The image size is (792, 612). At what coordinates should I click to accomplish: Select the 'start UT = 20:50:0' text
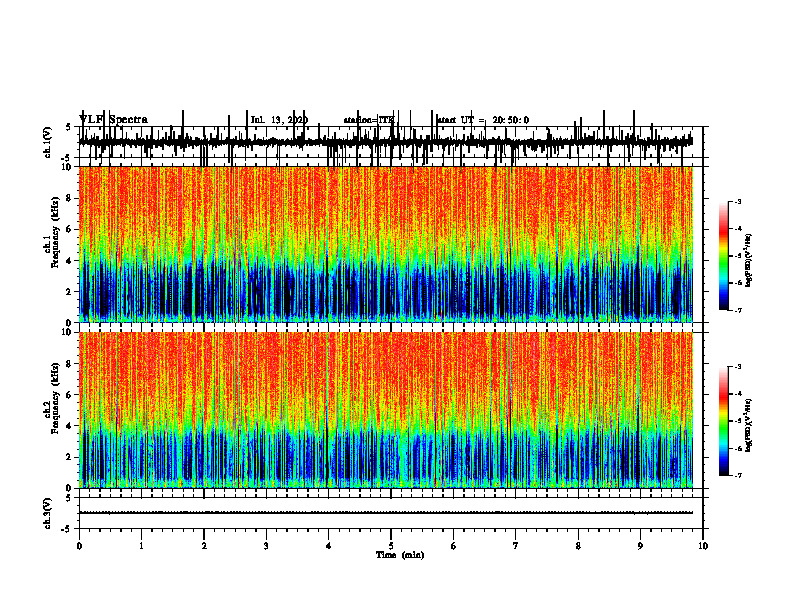pyautogui.click(x=483, y=120)
